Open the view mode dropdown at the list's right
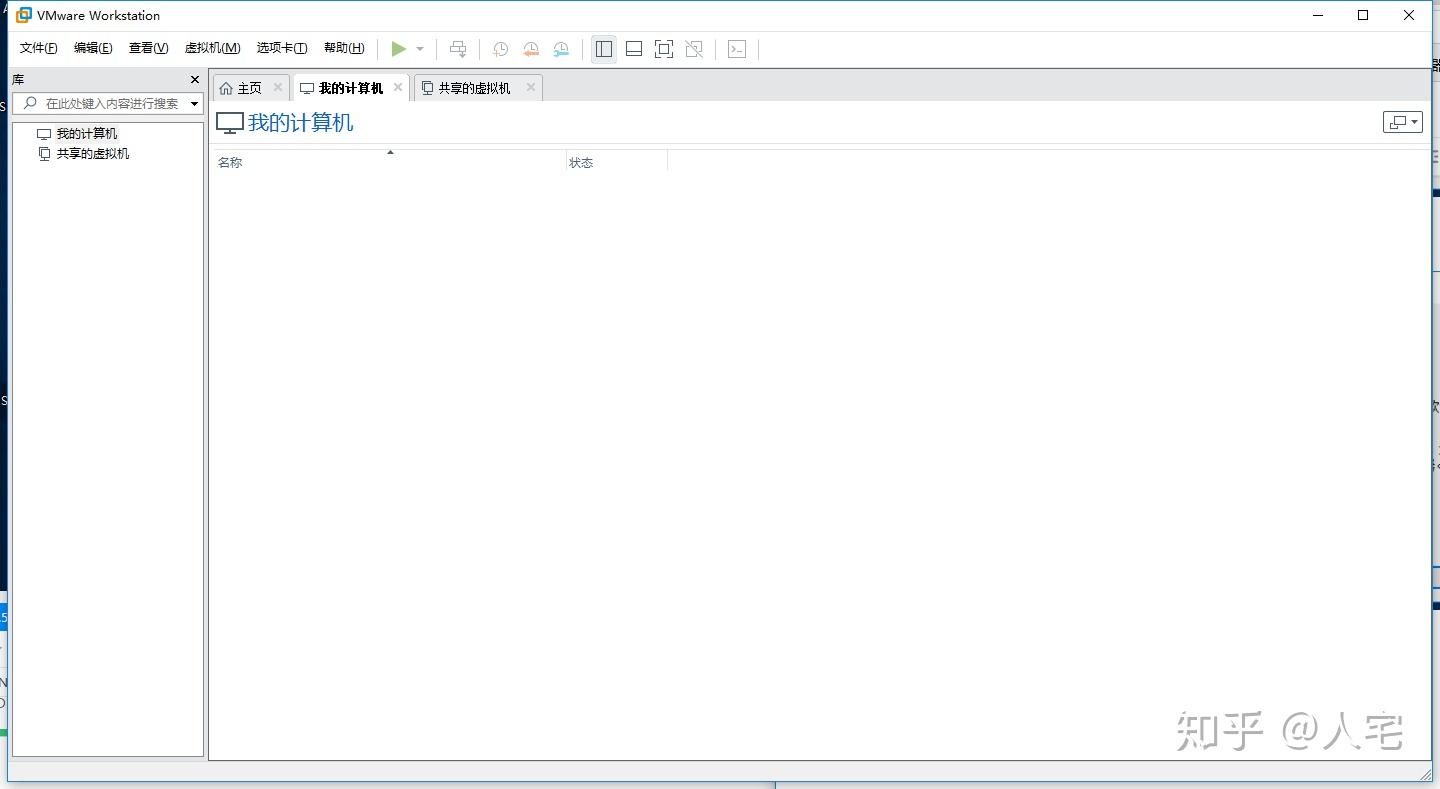This screenshot has height=789, width=1440. tap(1402, 122)
